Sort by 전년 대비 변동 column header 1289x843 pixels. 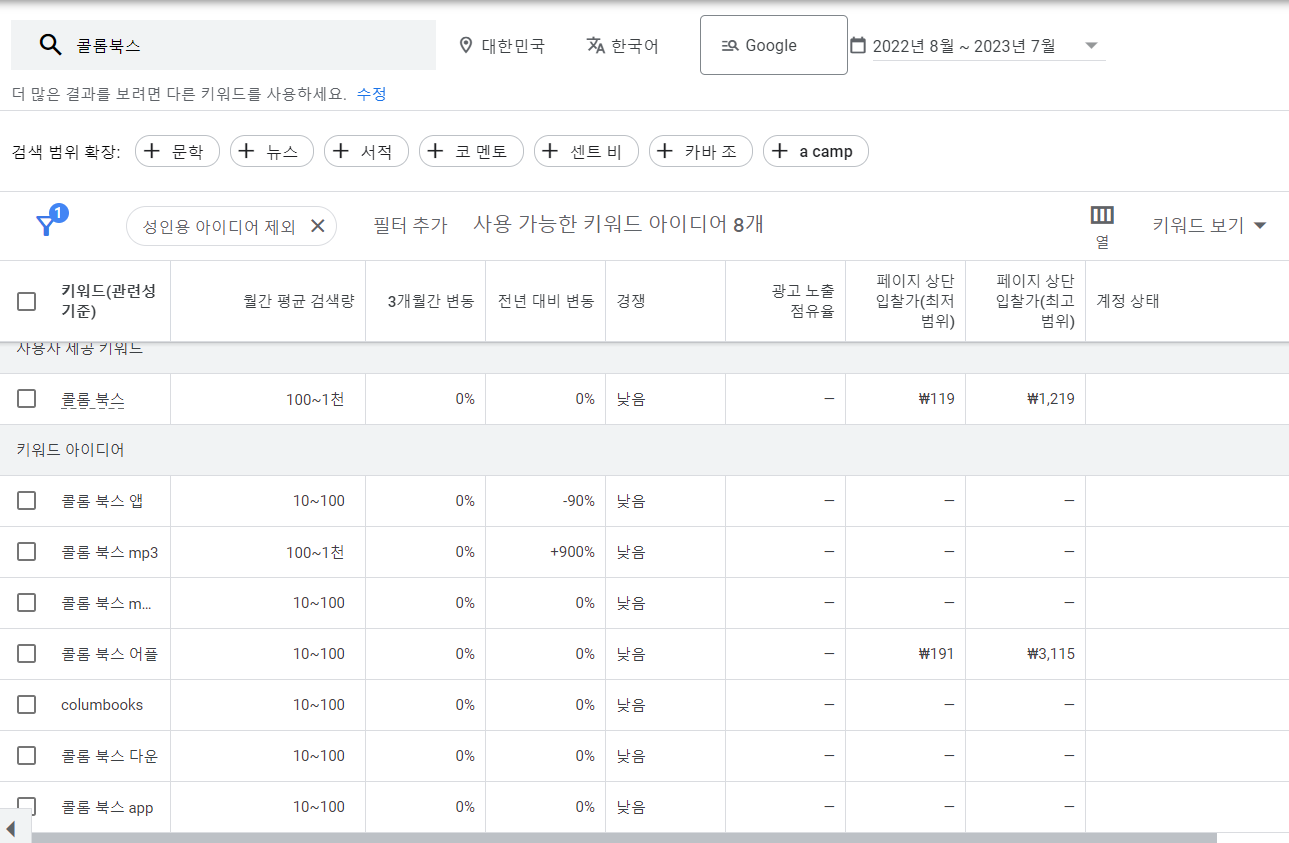546,301
